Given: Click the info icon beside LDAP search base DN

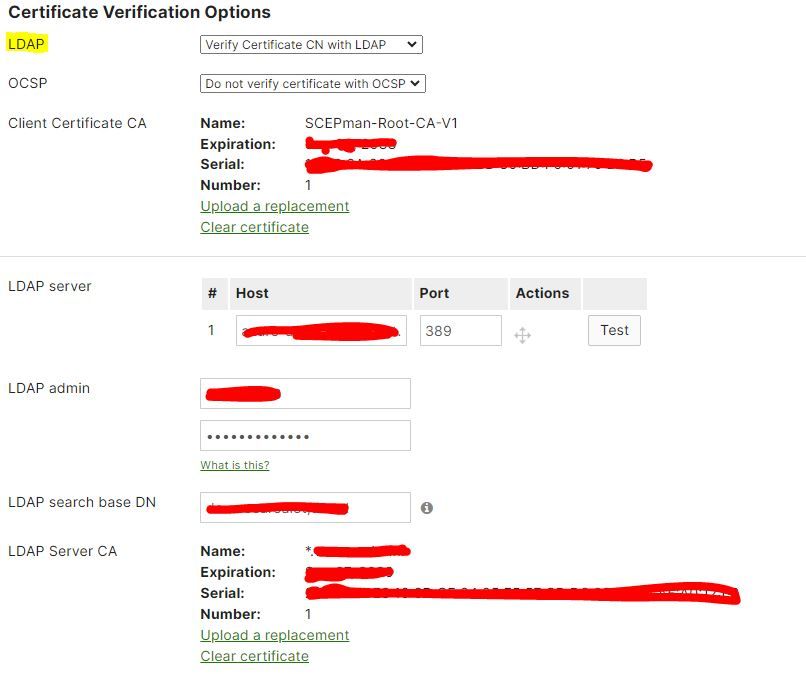Looking at the screenshot, I should click(428, 508).
